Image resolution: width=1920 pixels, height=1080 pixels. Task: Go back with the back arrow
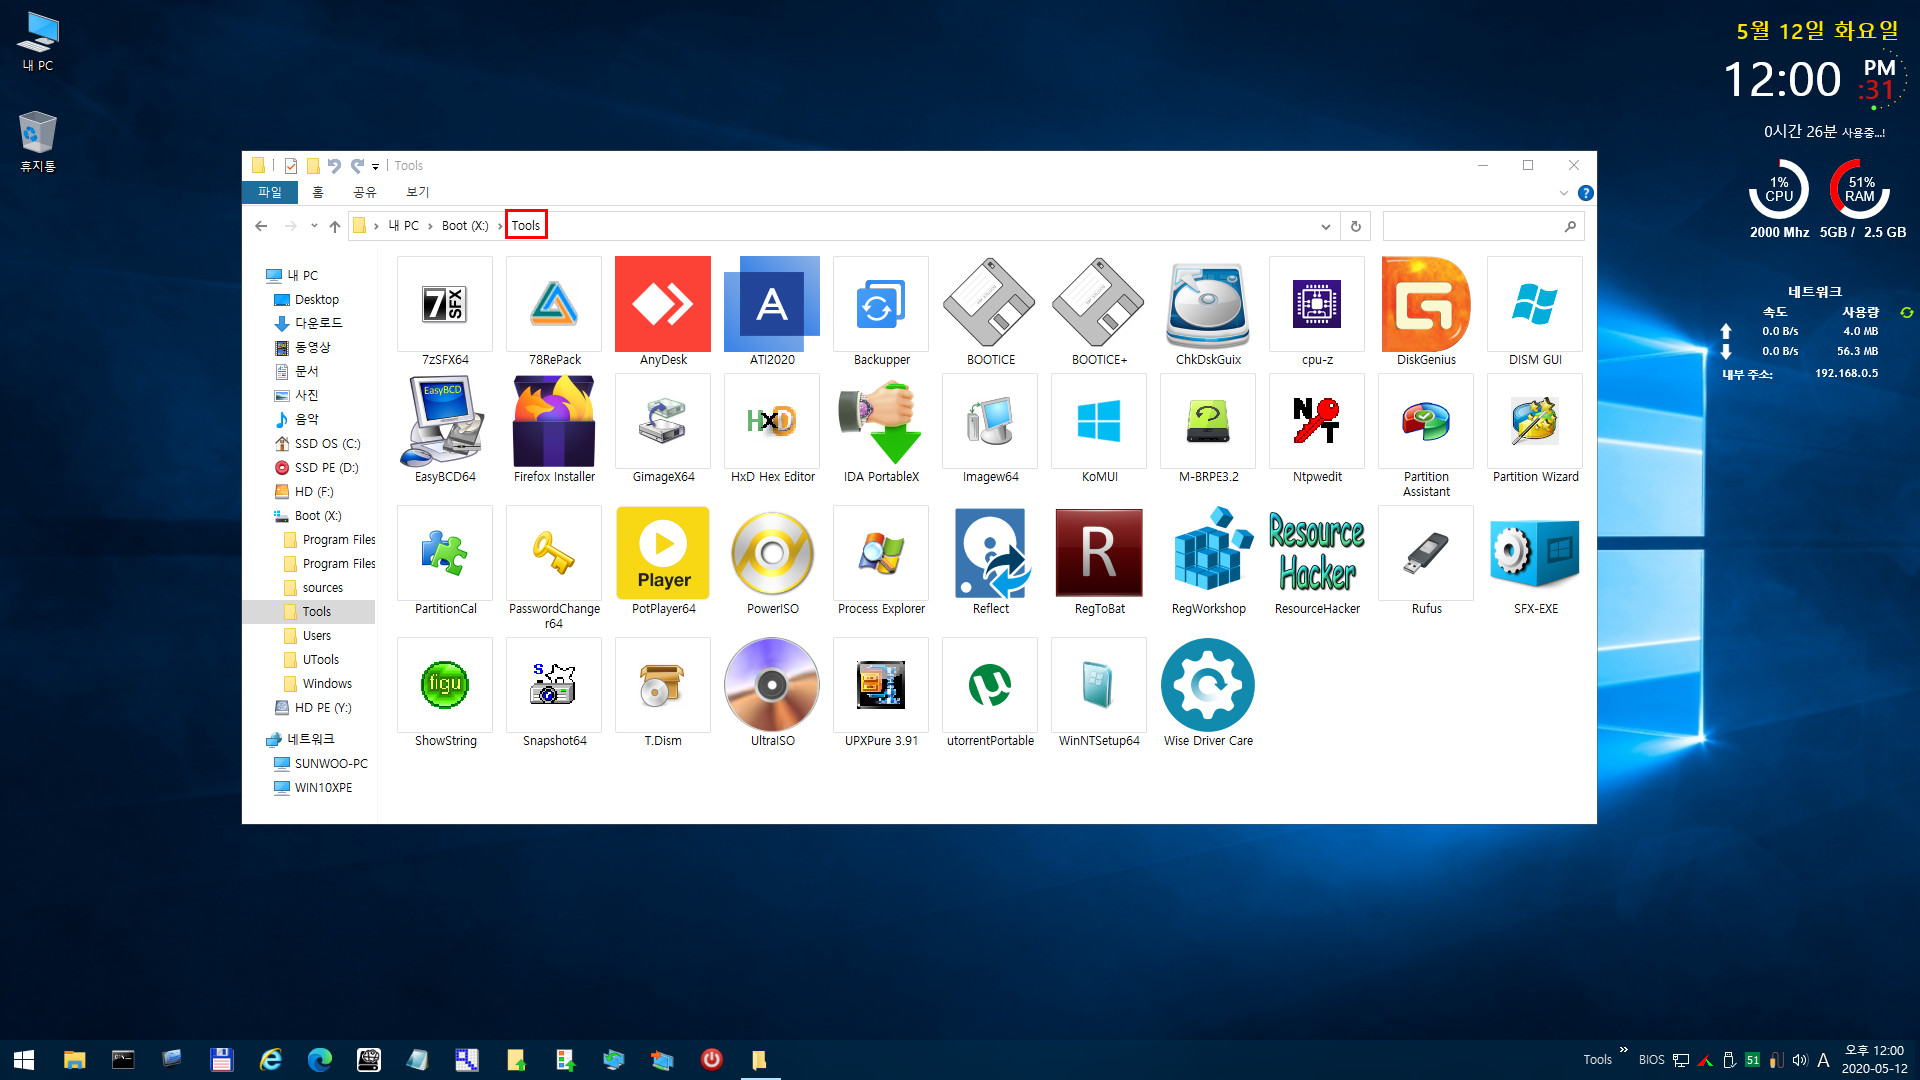pyautogui.click(x=261, y=226)
